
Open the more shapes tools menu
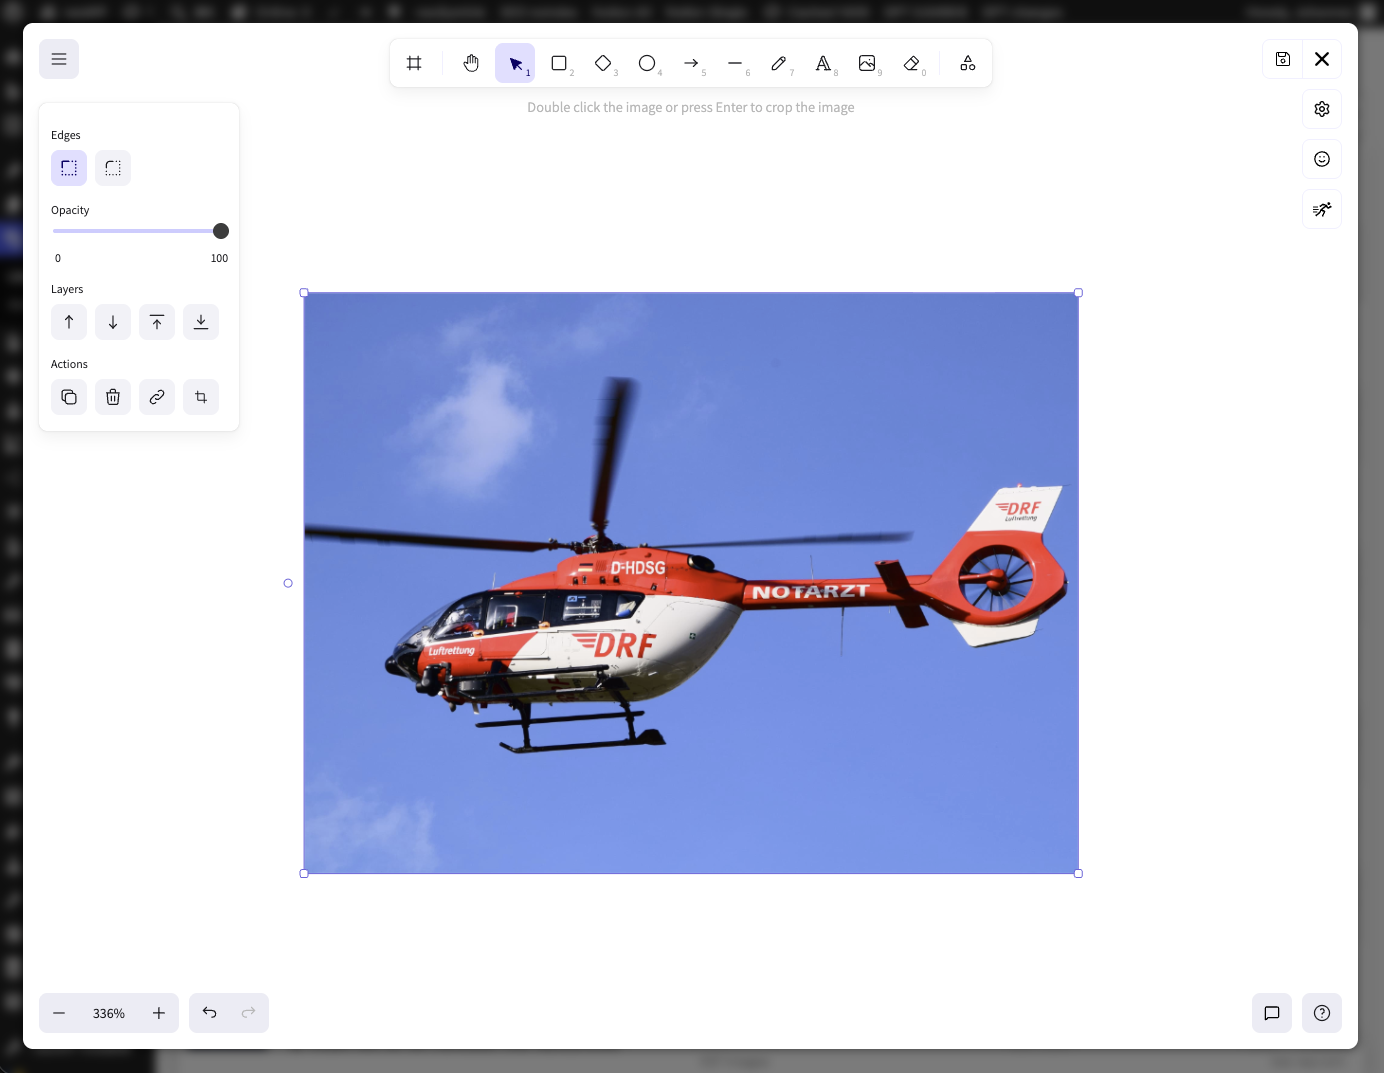click(x=968, y=63)
